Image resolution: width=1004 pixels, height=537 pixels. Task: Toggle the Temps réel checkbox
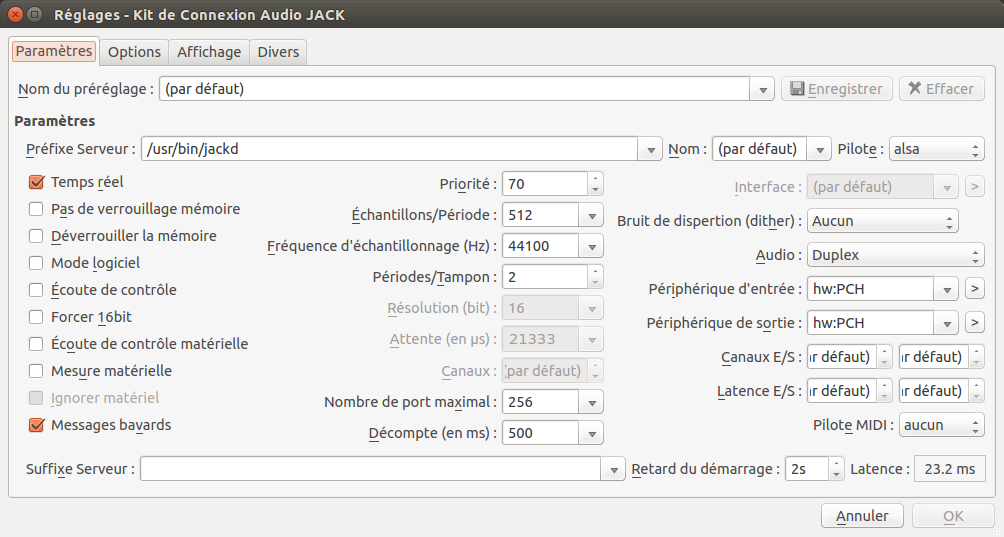coord(37,183)
